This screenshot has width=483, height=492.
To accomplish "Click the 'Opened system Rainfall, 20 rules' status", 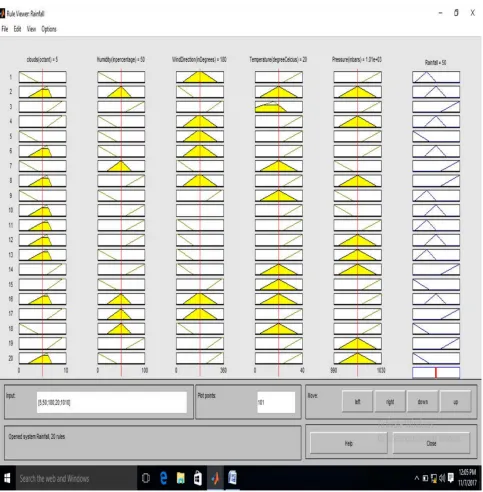I will tap(37, 437).
